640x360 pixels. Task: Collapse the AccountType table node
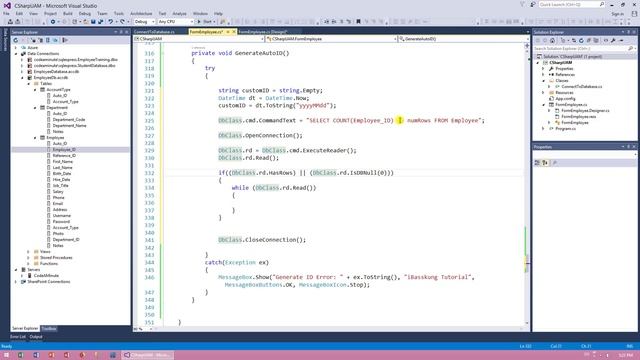(35, 89)
